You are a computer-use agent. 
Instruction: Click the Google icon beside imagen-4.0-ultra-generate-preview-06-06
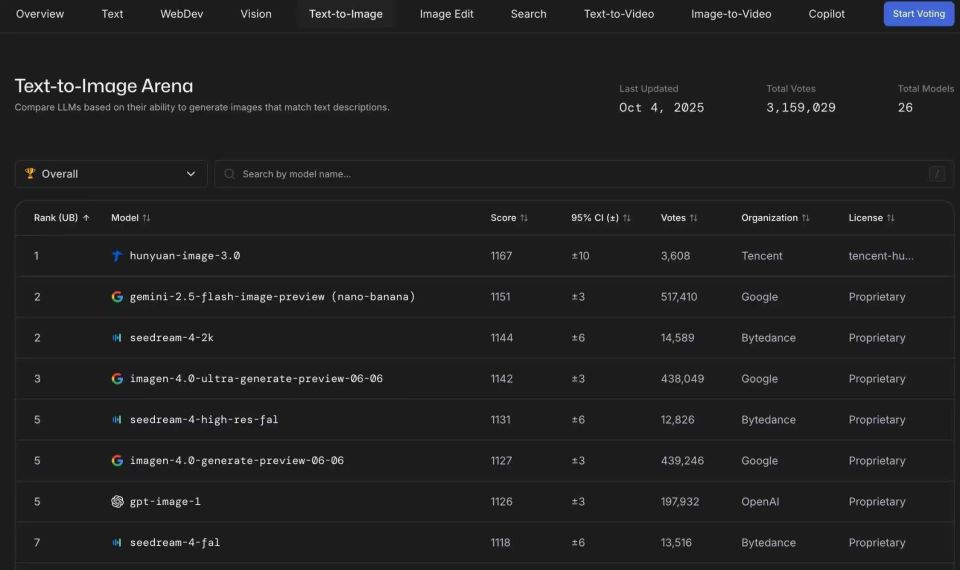(117, 379)
